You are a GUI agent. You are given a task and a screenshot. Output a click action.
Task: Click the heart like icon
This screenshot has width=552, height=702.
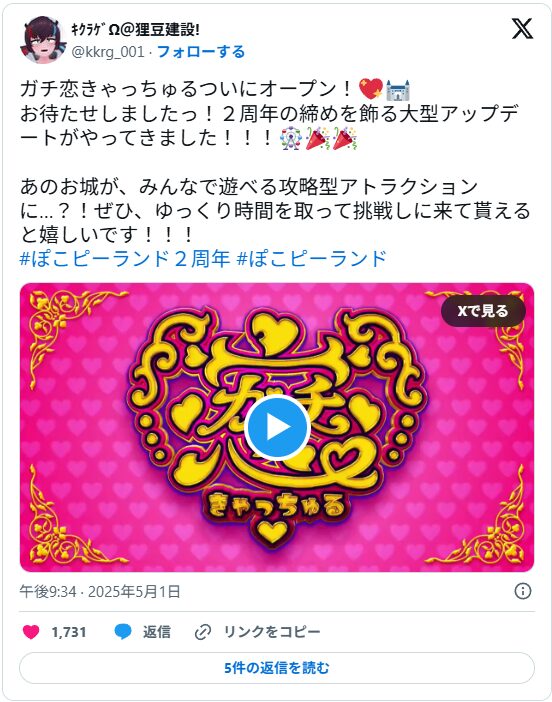click(31, 632)
